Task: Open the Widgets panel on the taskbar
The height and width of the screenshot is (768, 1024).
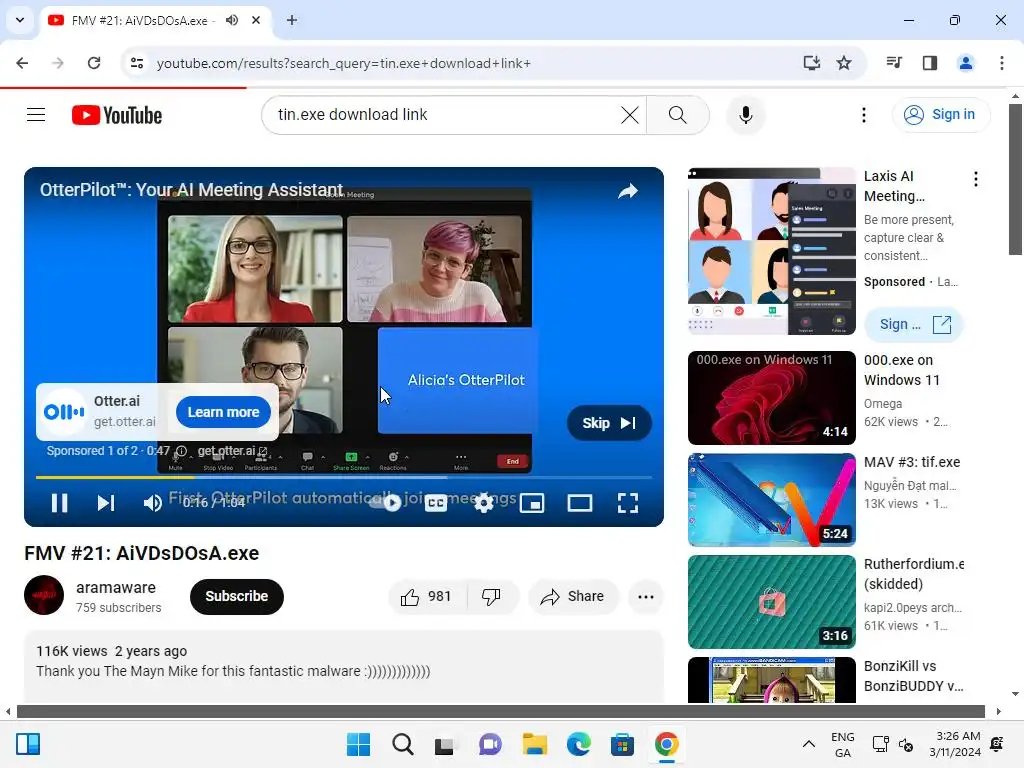Action: 28,744
